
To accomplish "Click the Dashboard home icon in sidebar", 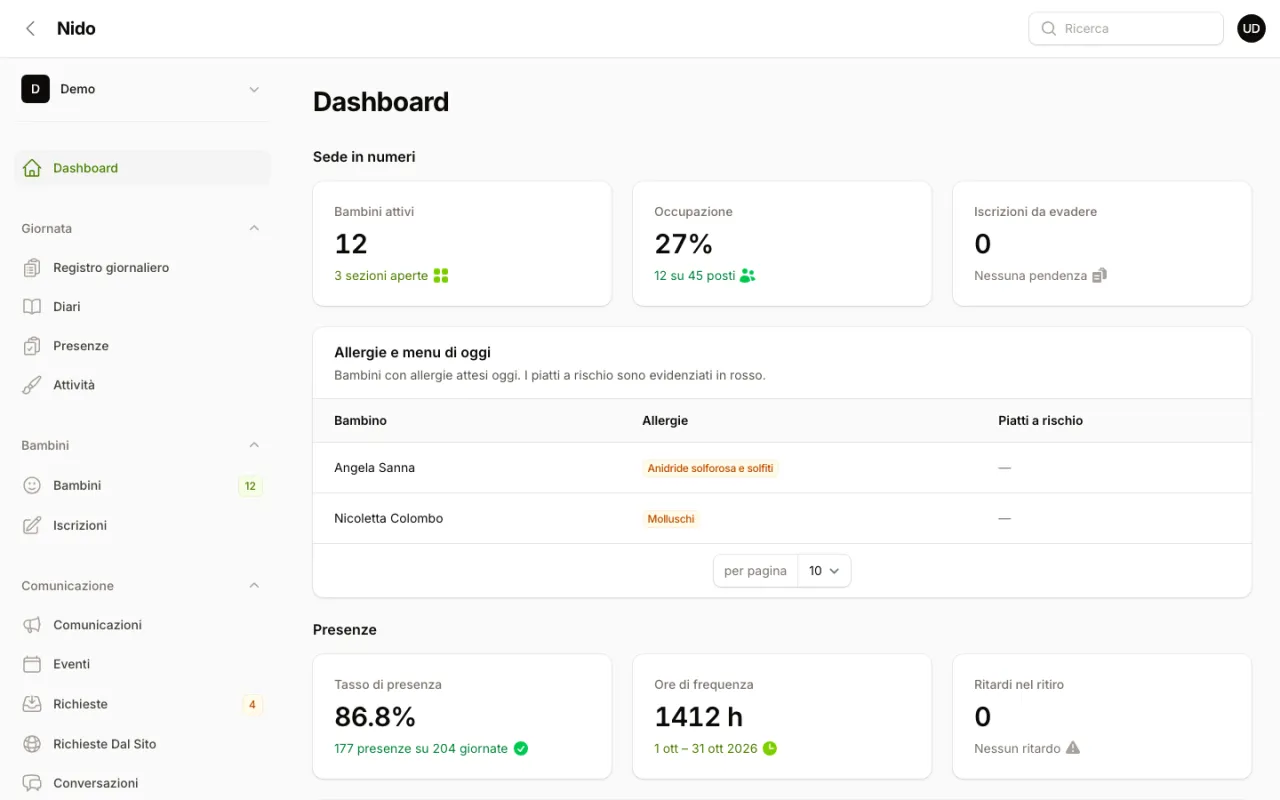I will tap(32, 168).
